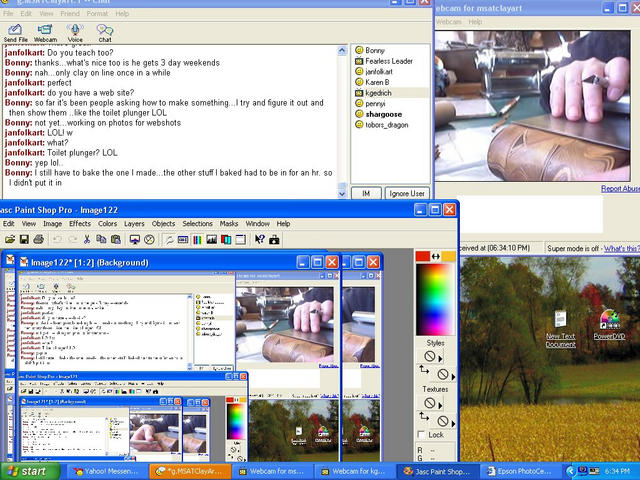Select Bonny in the chat user list
This screenshot has height=480, width=640.
375,50
